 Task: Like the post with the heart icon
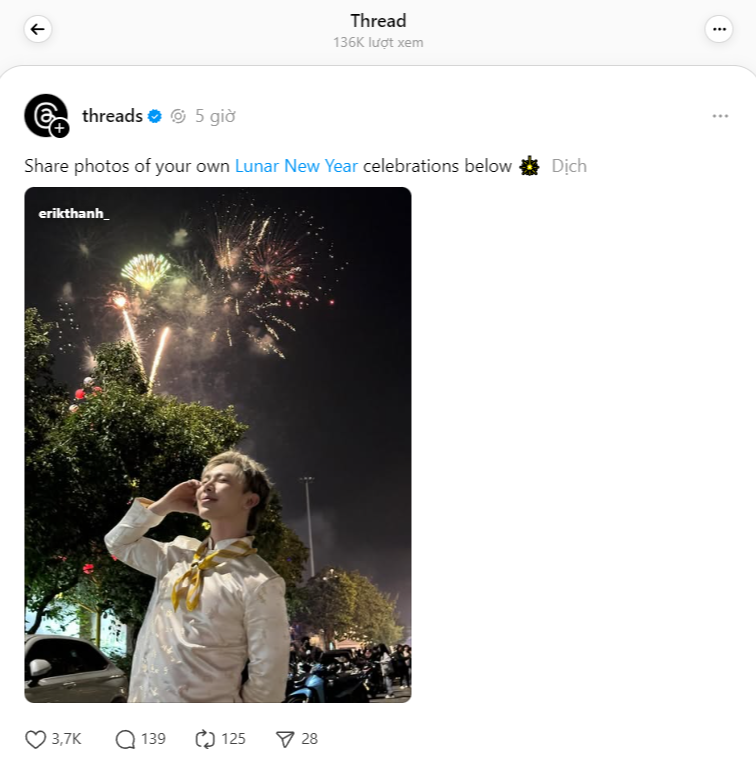pos(36,739)
